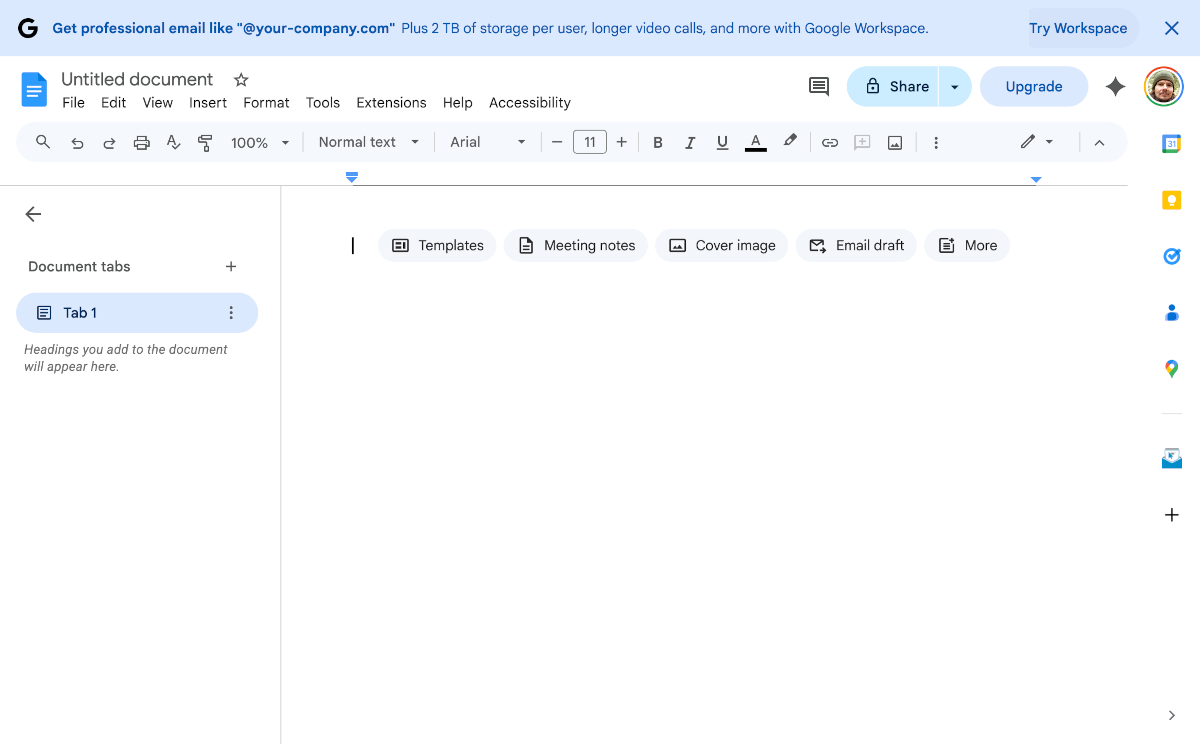This screenshot has width=1200, height=744.
Task: Open the Insert menu
Action: pos(208,103)
